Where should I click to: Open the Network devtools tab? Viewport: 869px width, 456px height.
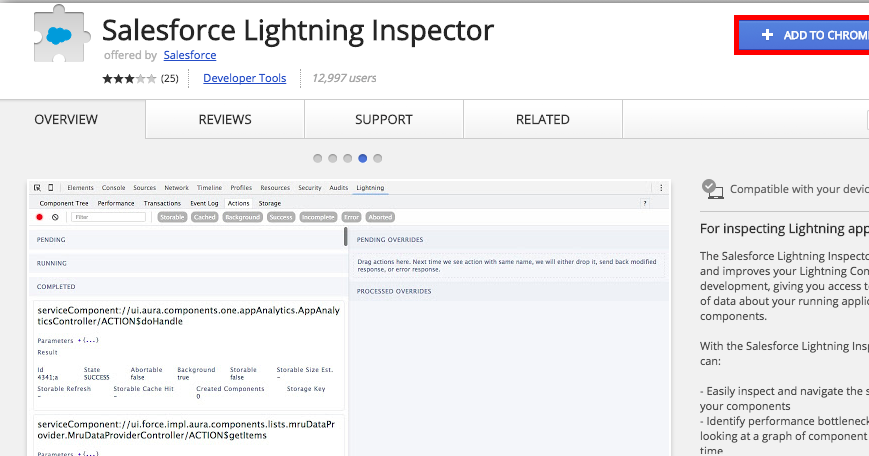[176, 188]
